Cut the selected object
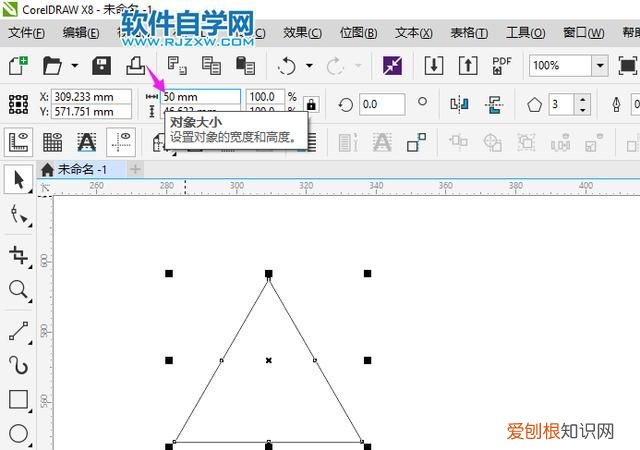This screenshot has height=450, width=640. tap(177, 65)
